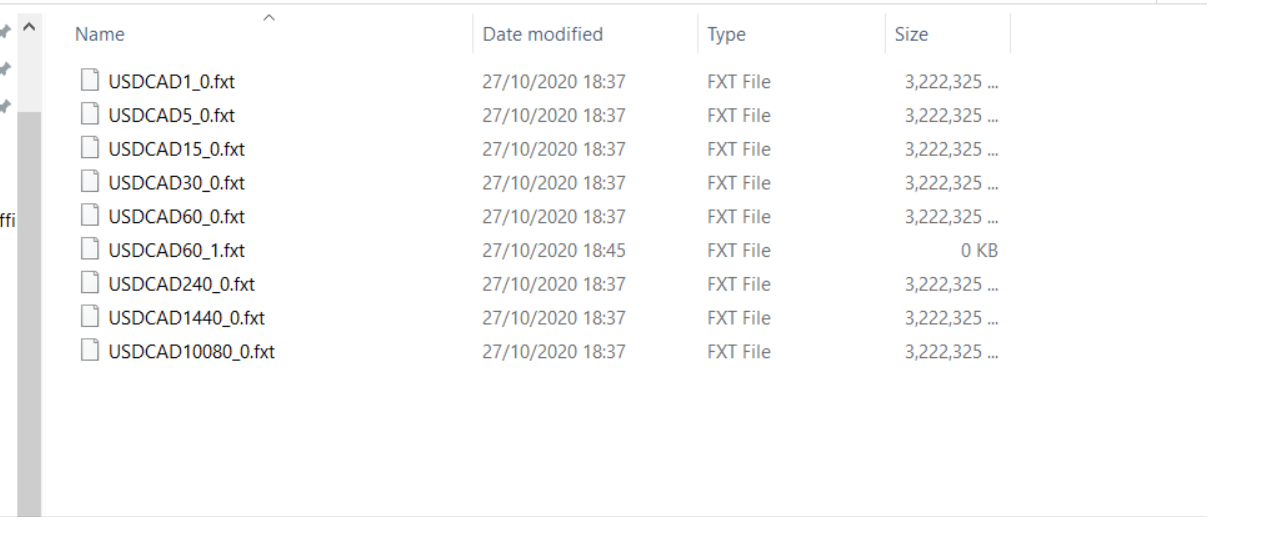Viewport: 1280px width, 536px height.
Task: Sort files by the Name column
Action: 270,34
